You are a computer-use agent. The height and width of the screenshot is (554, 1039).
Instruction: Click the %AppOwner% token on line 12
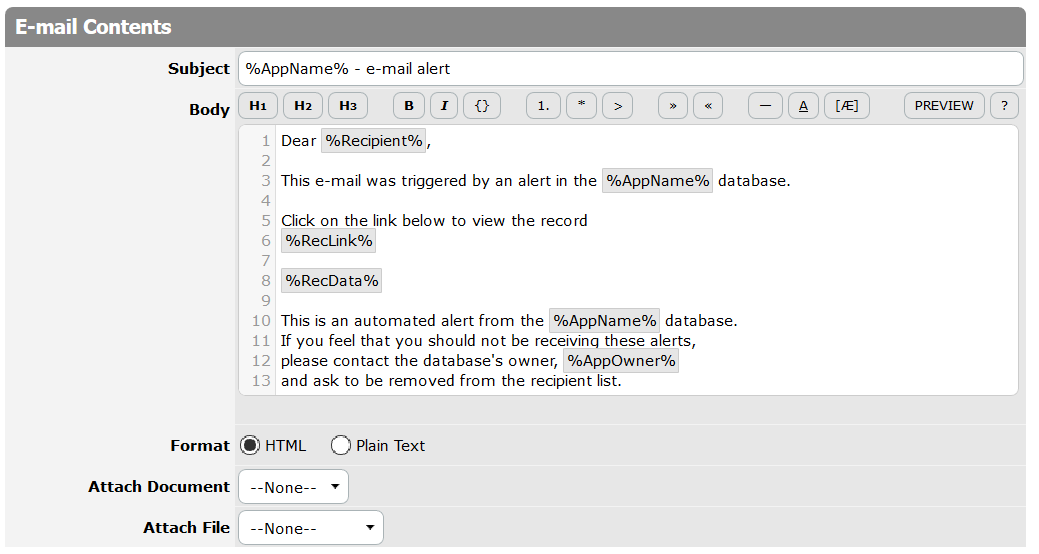tap(621, 360)
